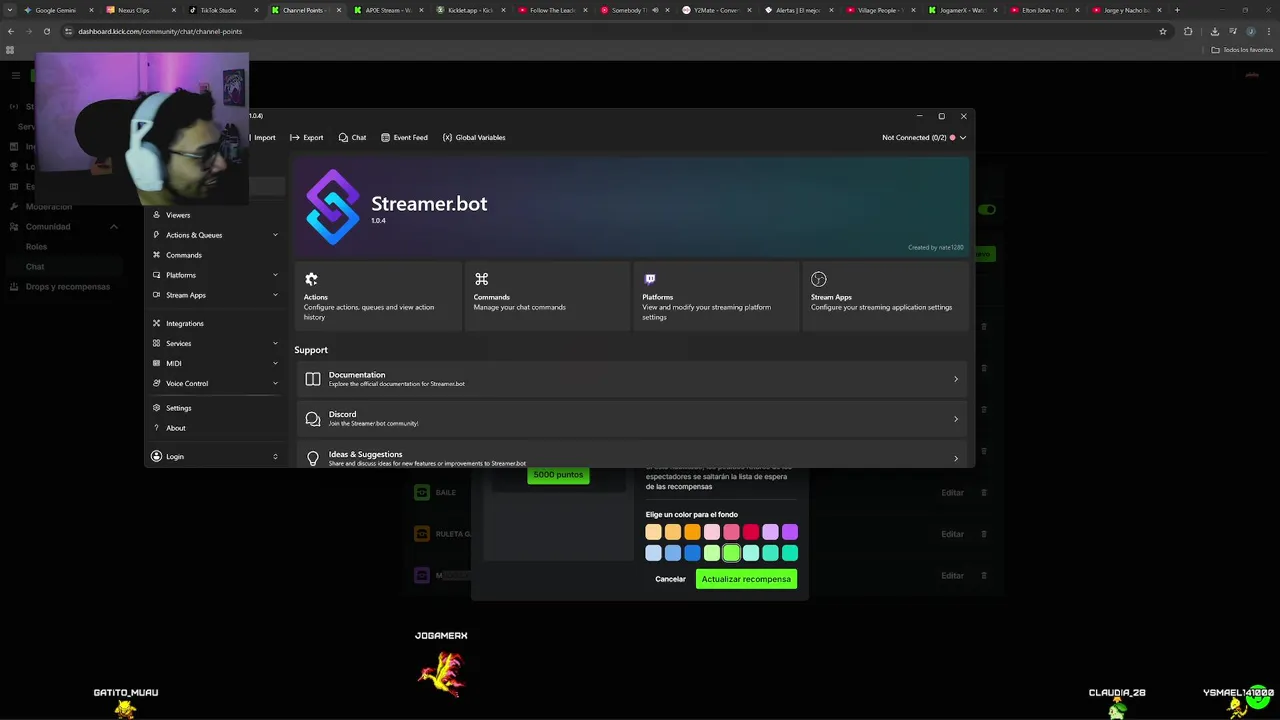The image size is (1280, 720).
Task: Click the Actions card gear icon
Action: pos(311,279)
